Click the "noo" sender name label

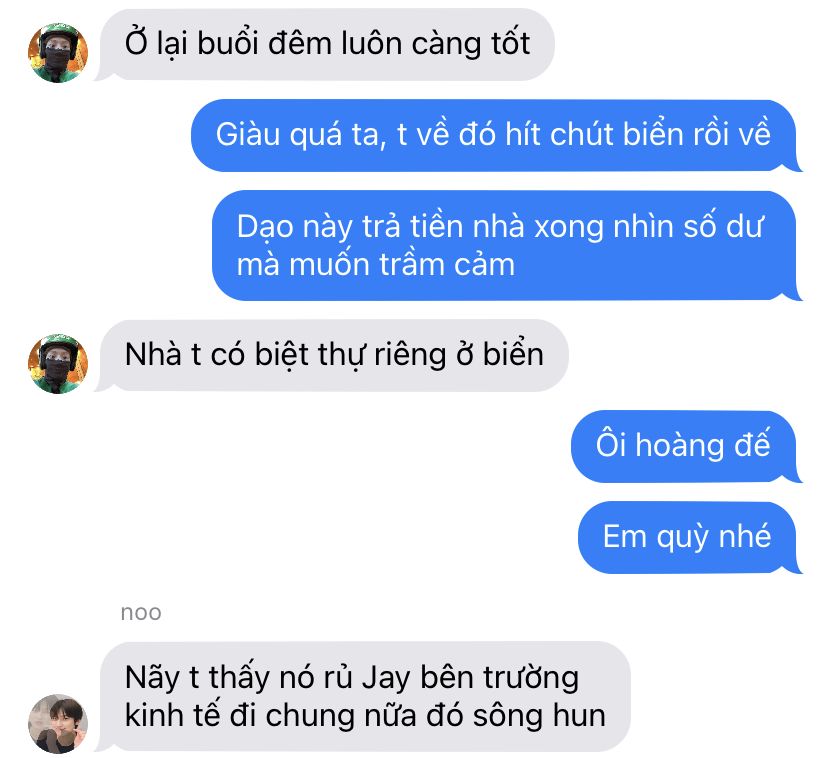[x=140, y=613]
